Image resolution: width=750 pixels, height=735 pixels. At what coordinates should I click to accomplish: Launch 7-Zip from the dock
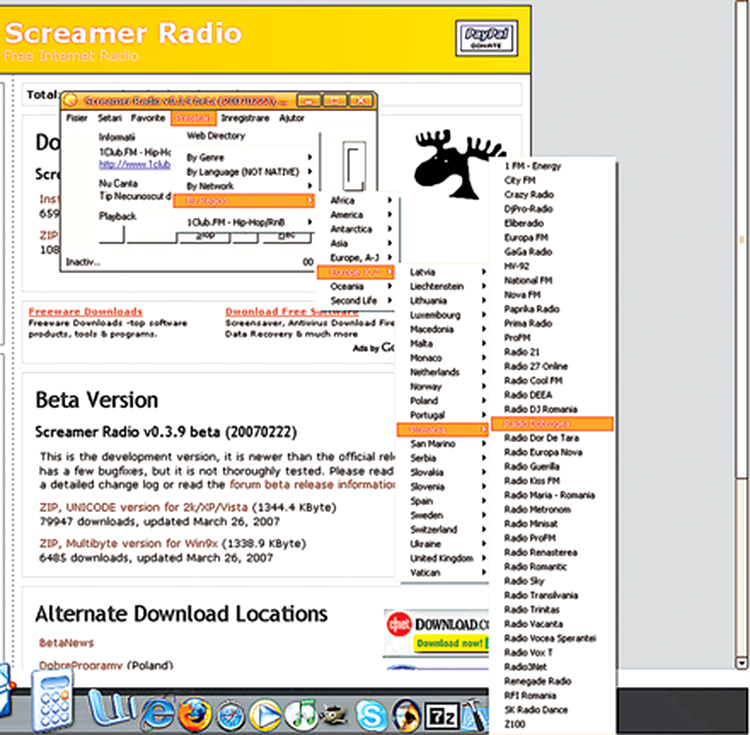tap(442, 716)
